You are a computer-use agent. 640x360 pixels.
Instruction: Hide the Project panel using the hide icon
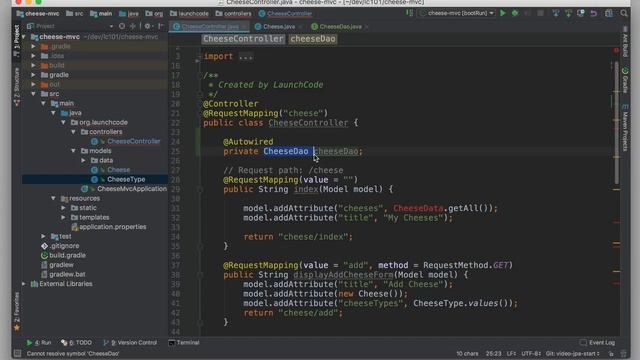161,26
